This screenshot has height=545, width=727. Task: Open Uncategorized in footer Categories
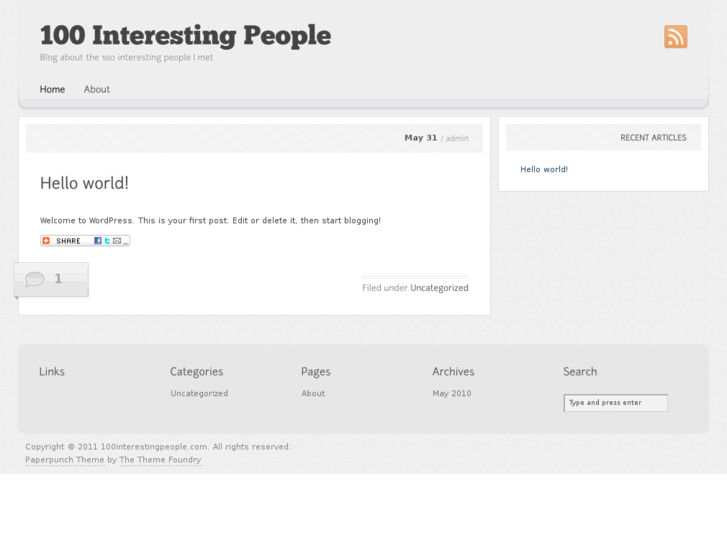(199, 393)
